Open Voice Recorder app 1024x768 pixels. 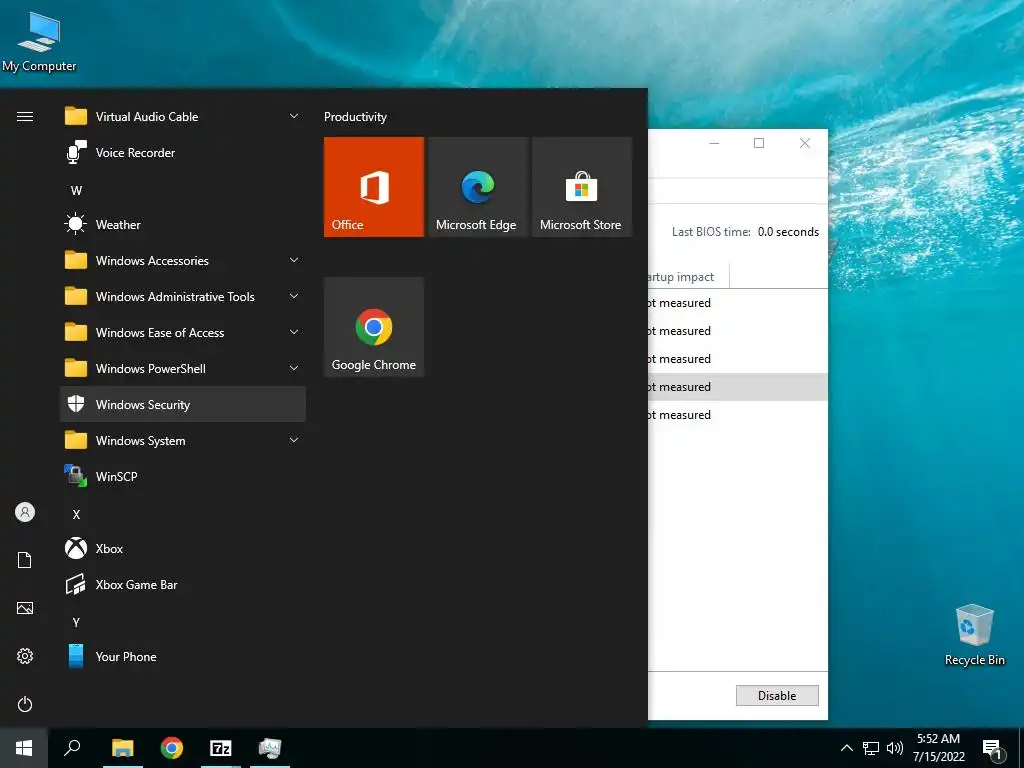[x=183, y=153]
